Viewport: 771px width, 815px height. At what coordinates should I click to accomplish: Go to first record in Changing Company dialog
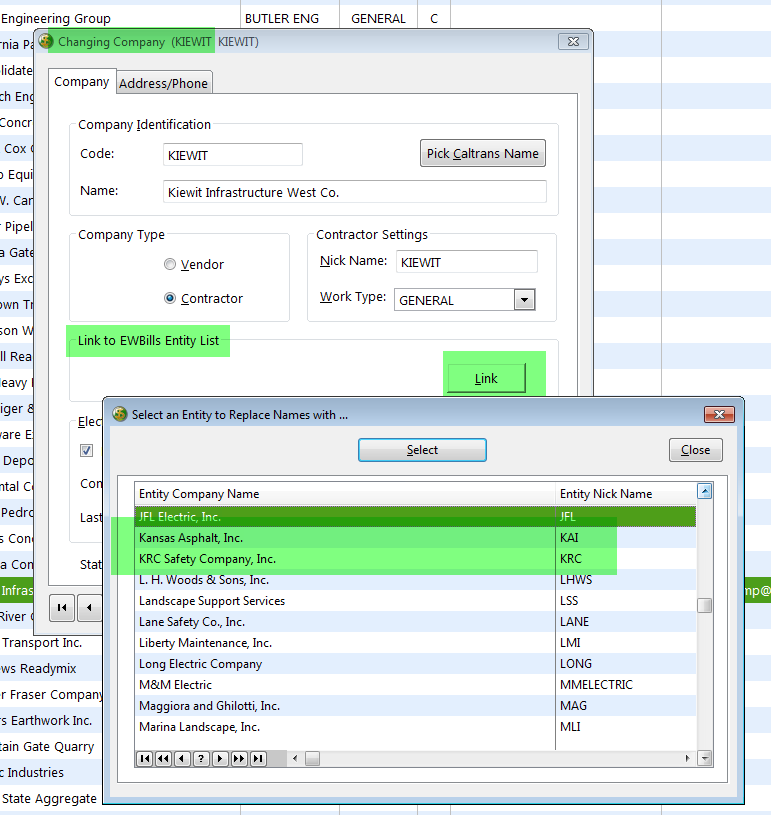(62, 608)
